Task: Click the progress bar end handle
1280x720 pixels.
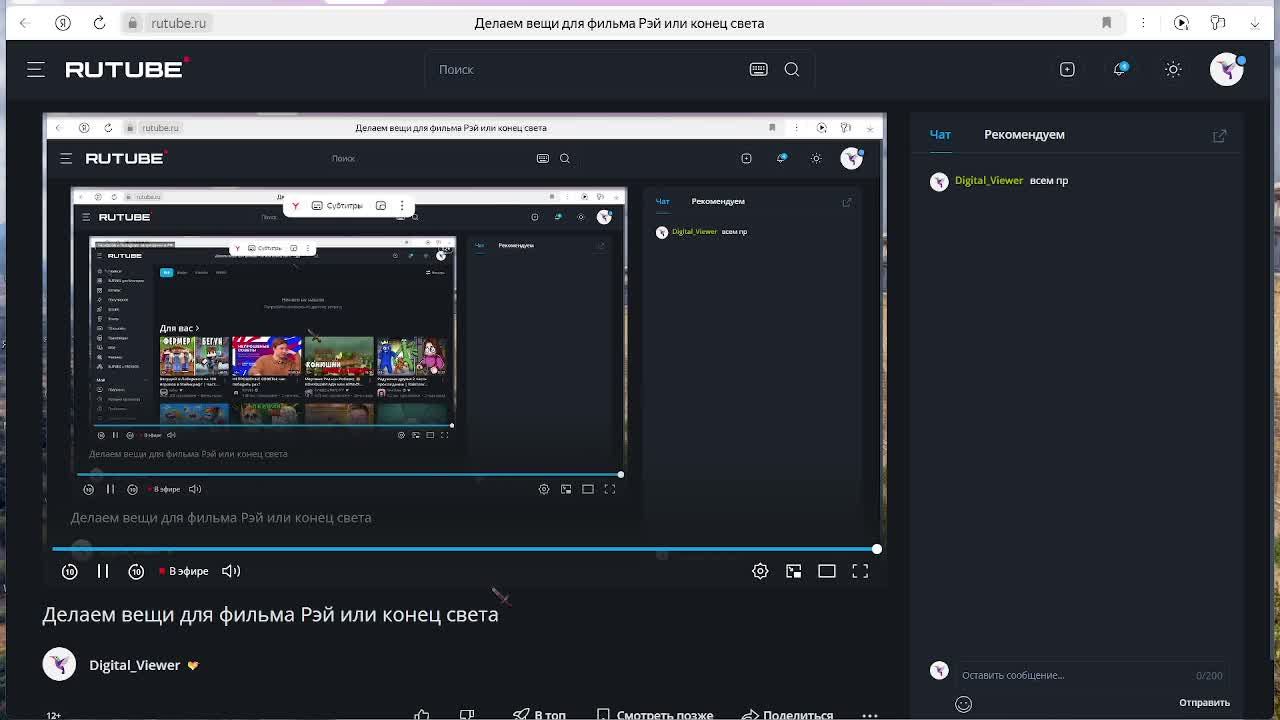Action: tap(877, 549)
